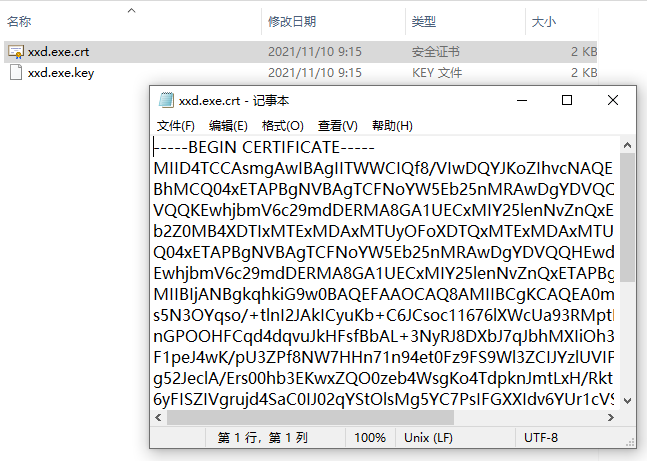Screen dimensions: 647x461
Task: Click the Notepad icon in title bar
Action: [x=166, y=100]
